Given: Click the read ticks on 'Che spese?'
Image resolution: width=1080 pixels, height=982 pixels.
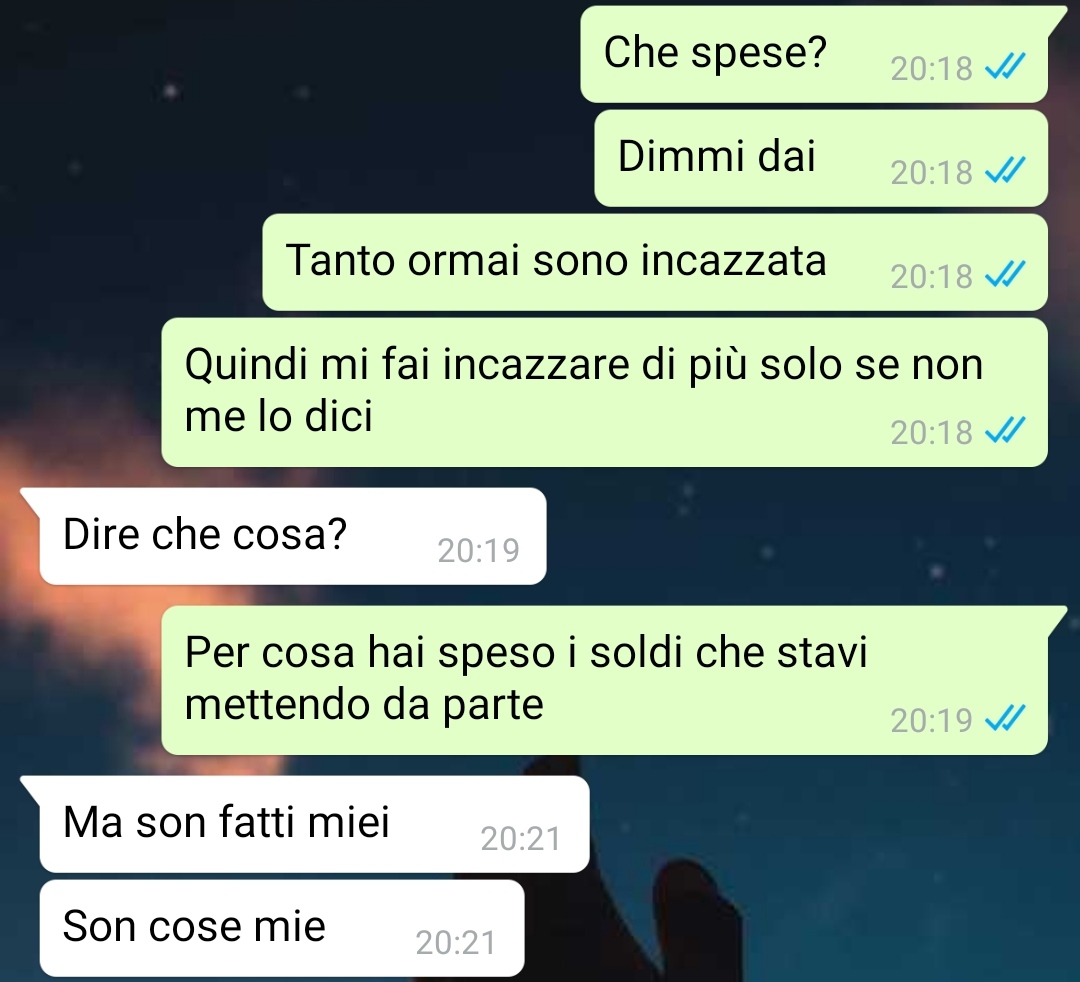Looking at the screenshot, I should [1005, 67].
